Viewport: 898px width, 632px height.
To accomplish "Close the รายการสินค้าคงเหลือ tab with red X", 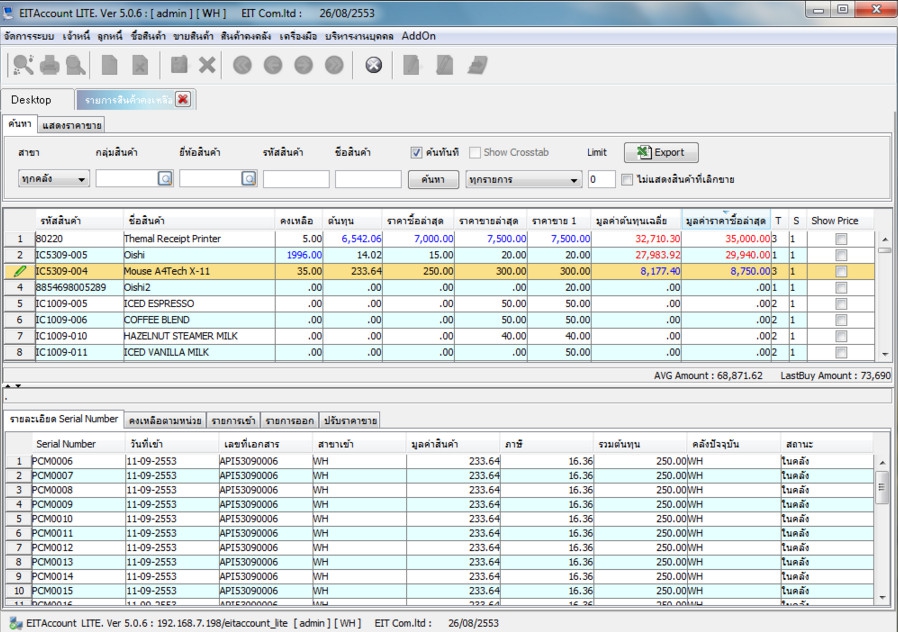I will (183, 99).
